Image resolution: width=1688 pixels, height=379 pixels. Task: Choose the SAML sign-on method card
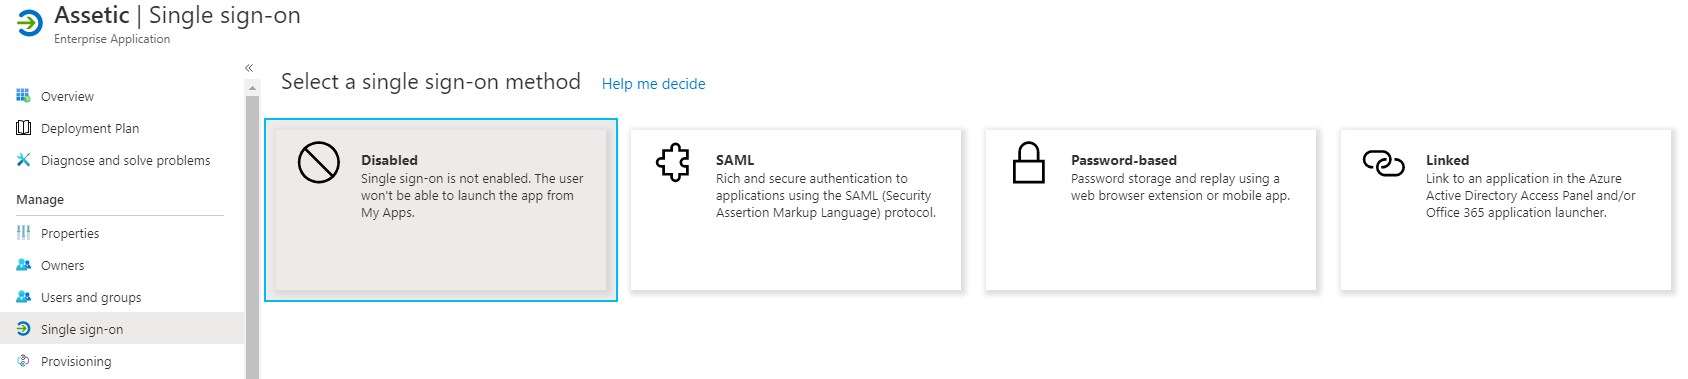pyautogui.click(x=796, y=210)
